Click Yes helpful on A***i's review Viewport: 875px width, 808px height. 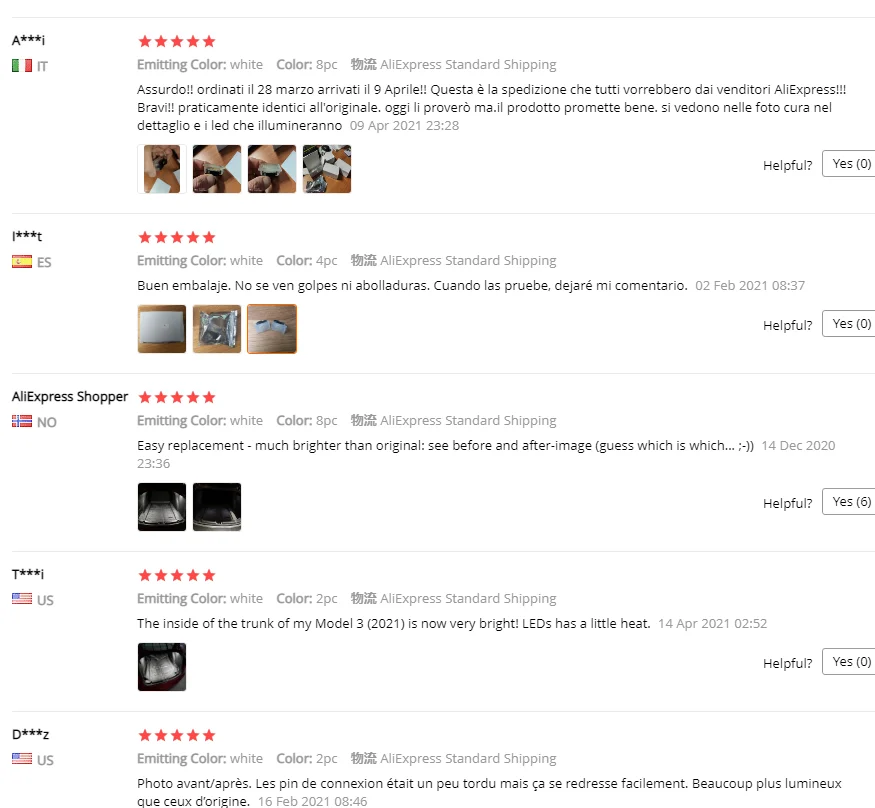click(849, 163)
